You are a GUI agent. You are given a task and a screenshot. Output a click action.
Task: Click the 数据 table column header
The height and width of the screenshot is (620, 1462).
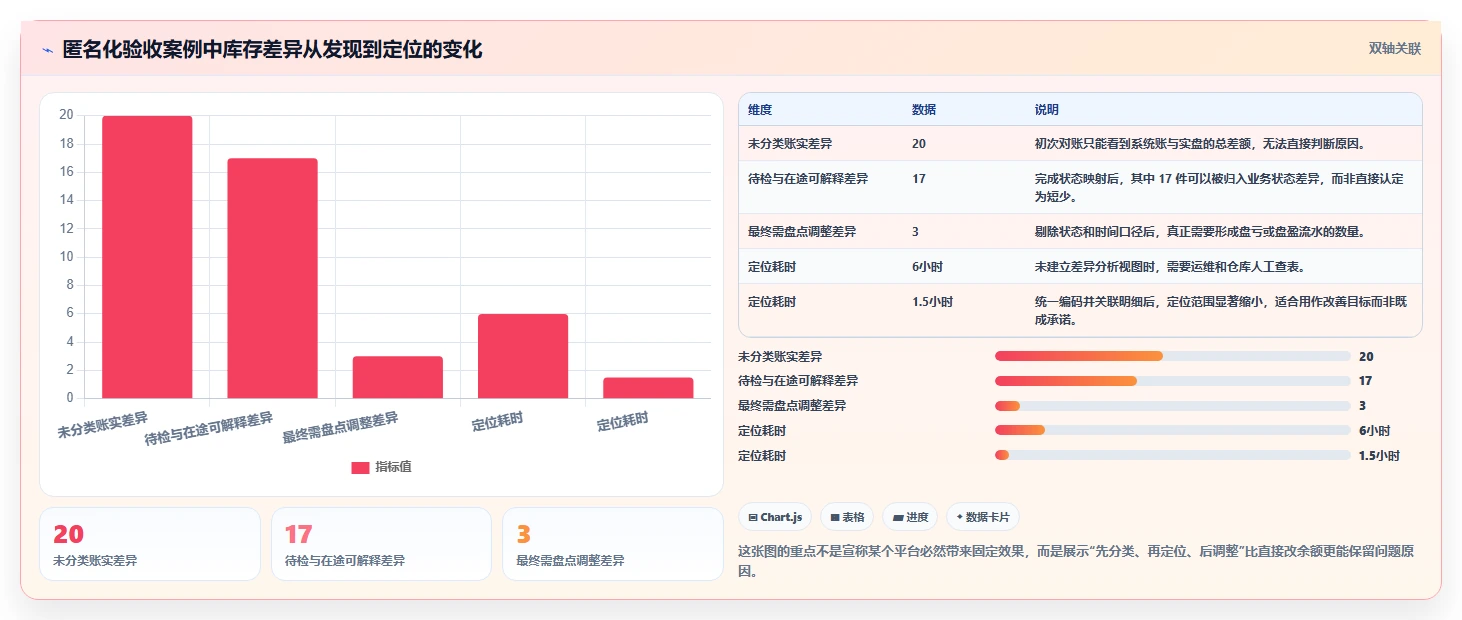(924, 110)
